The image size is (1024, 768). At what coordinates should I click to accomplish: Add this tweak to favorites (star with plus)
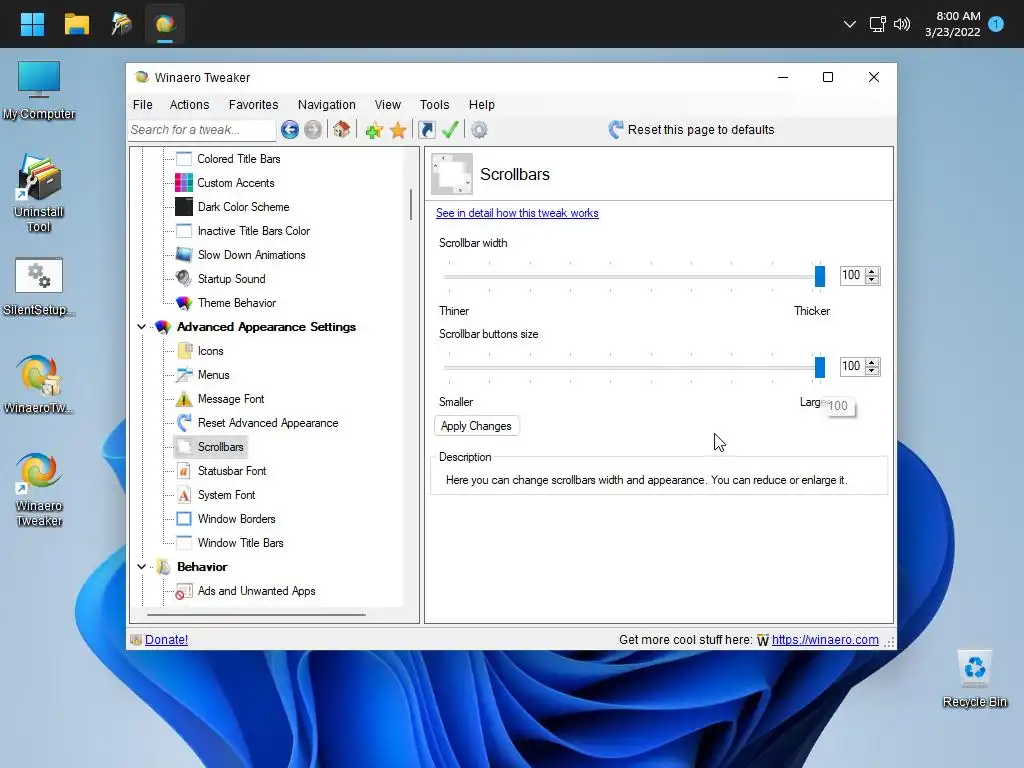pyautogui.click(x=374, y=130)
